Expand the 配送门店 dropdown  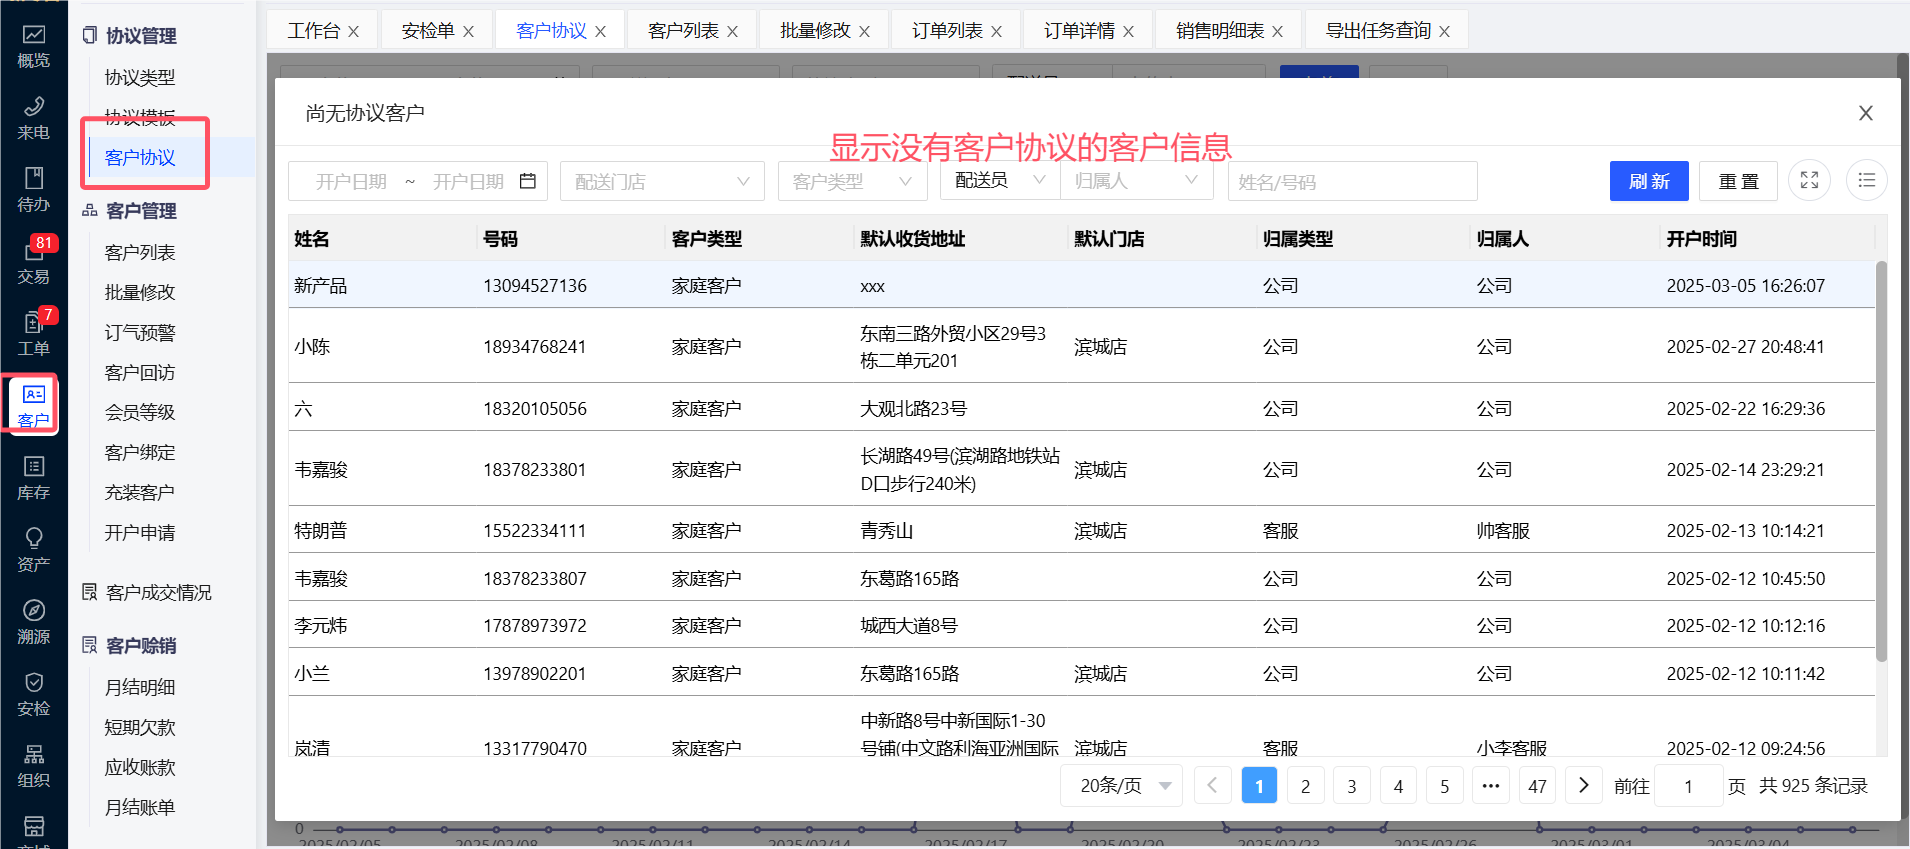(x=661, y=181)
